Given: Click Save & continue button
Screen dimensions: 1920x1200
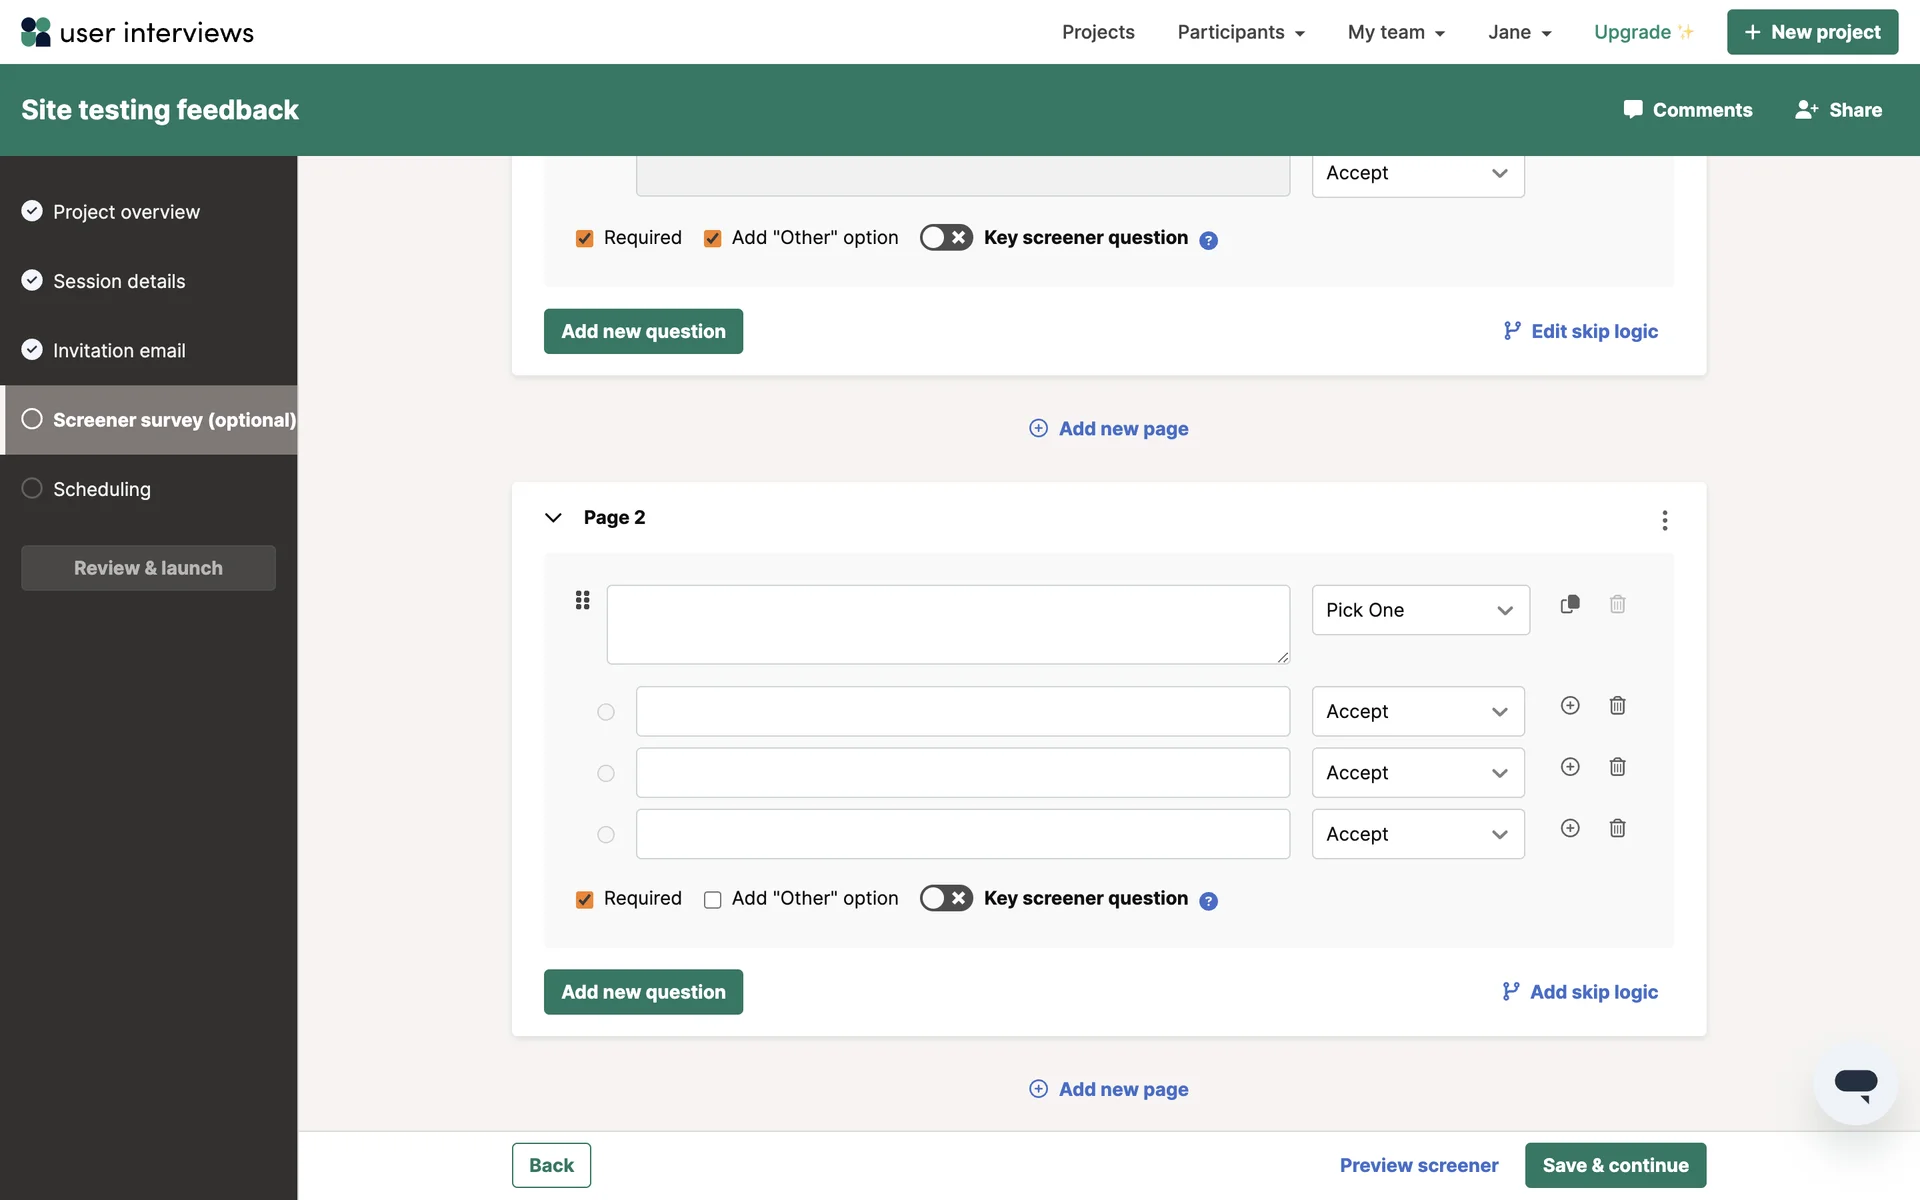Looking at the screenshot, I should click(1614, 1165).
